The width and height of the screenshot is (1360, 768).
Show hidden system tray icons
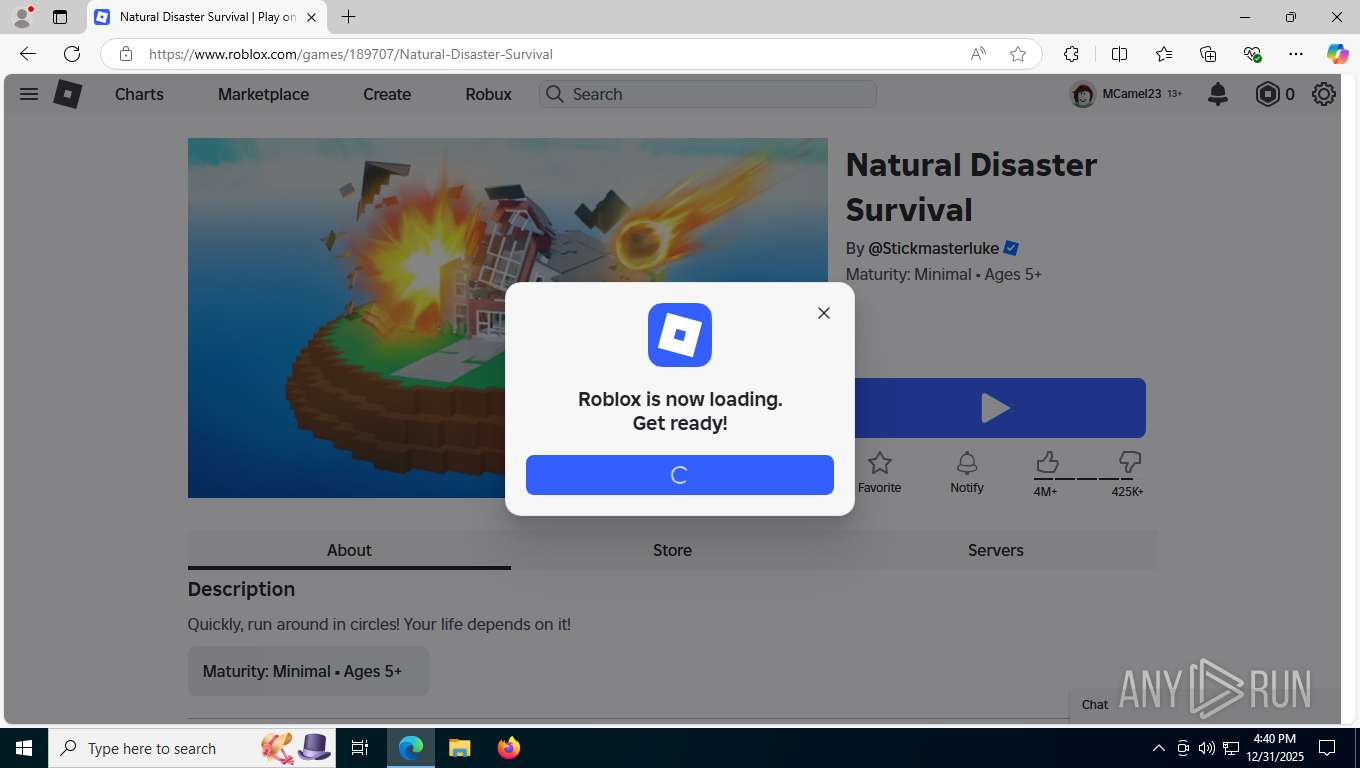(x=1159, y=748)
